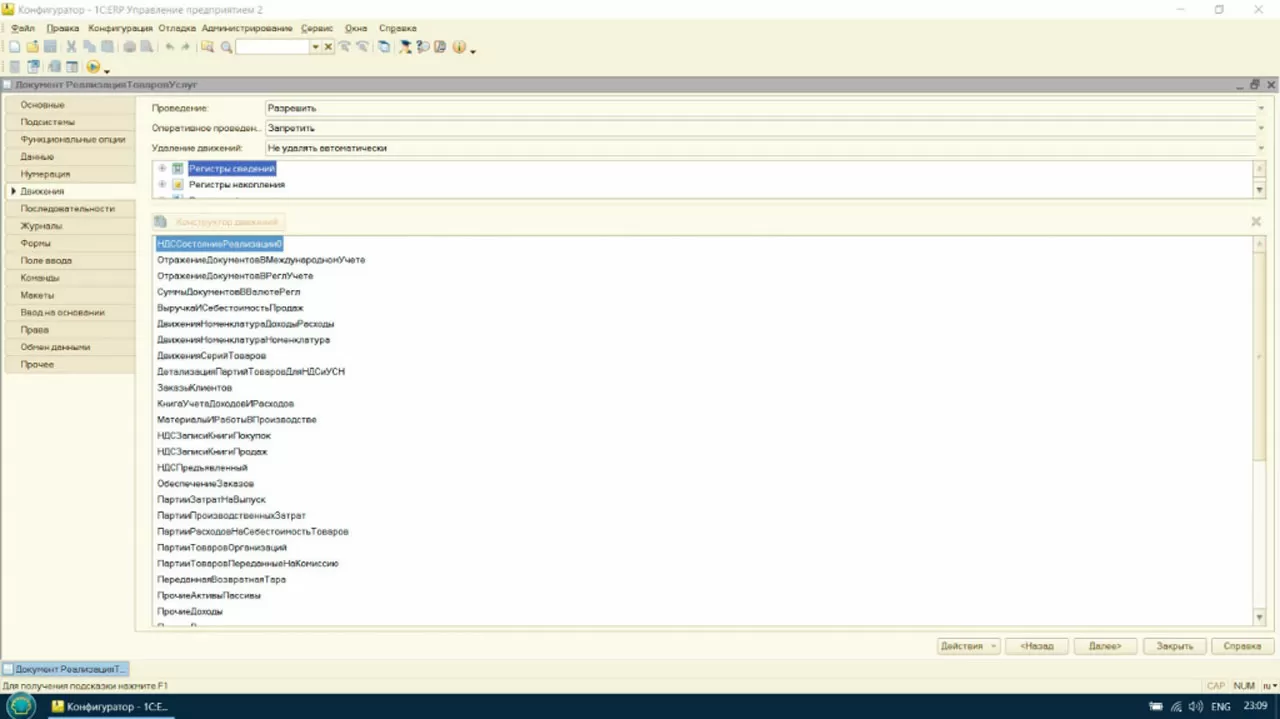Click the second icon on the second toolbar row
The image size is (1280, 719).
(x=33, y=66)
